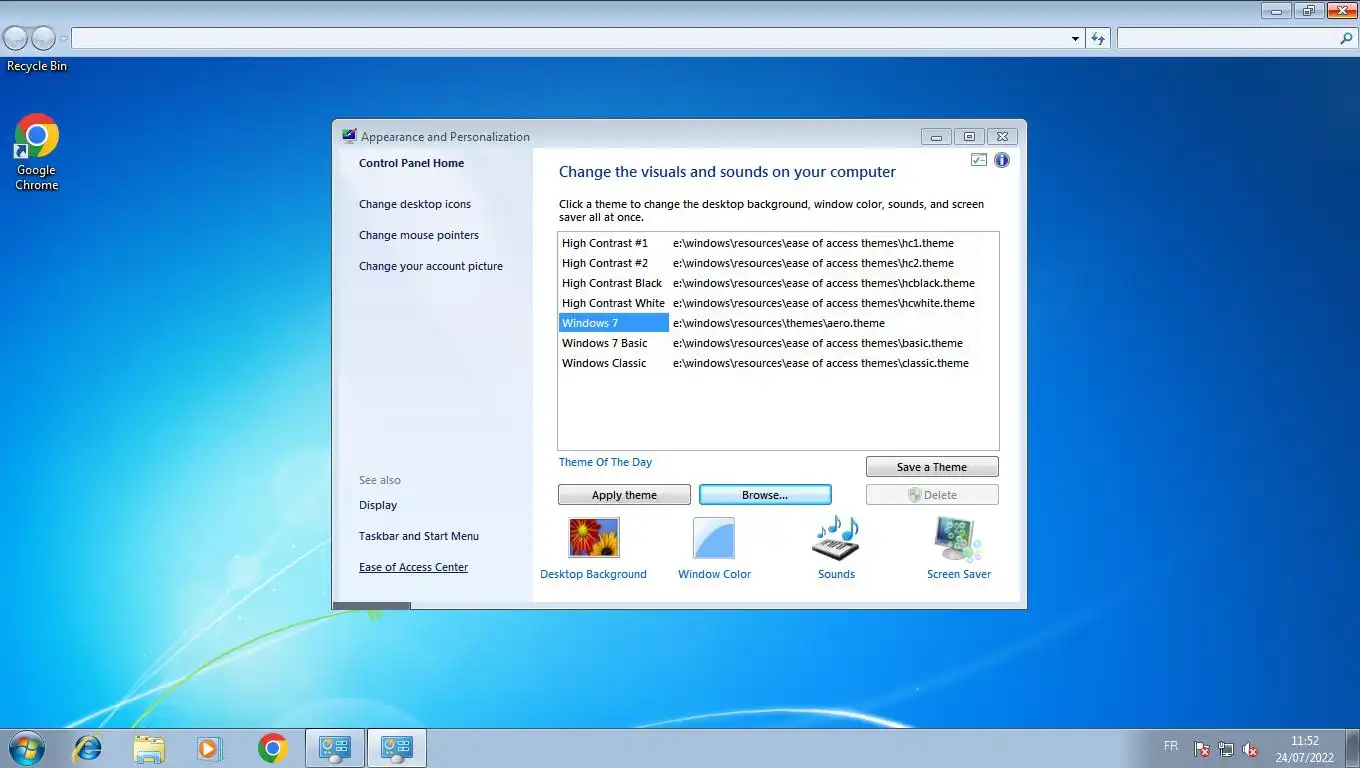This screenshot has width=1360, height=768.
Task: Click the Delete button
Action: coord(932,495)
